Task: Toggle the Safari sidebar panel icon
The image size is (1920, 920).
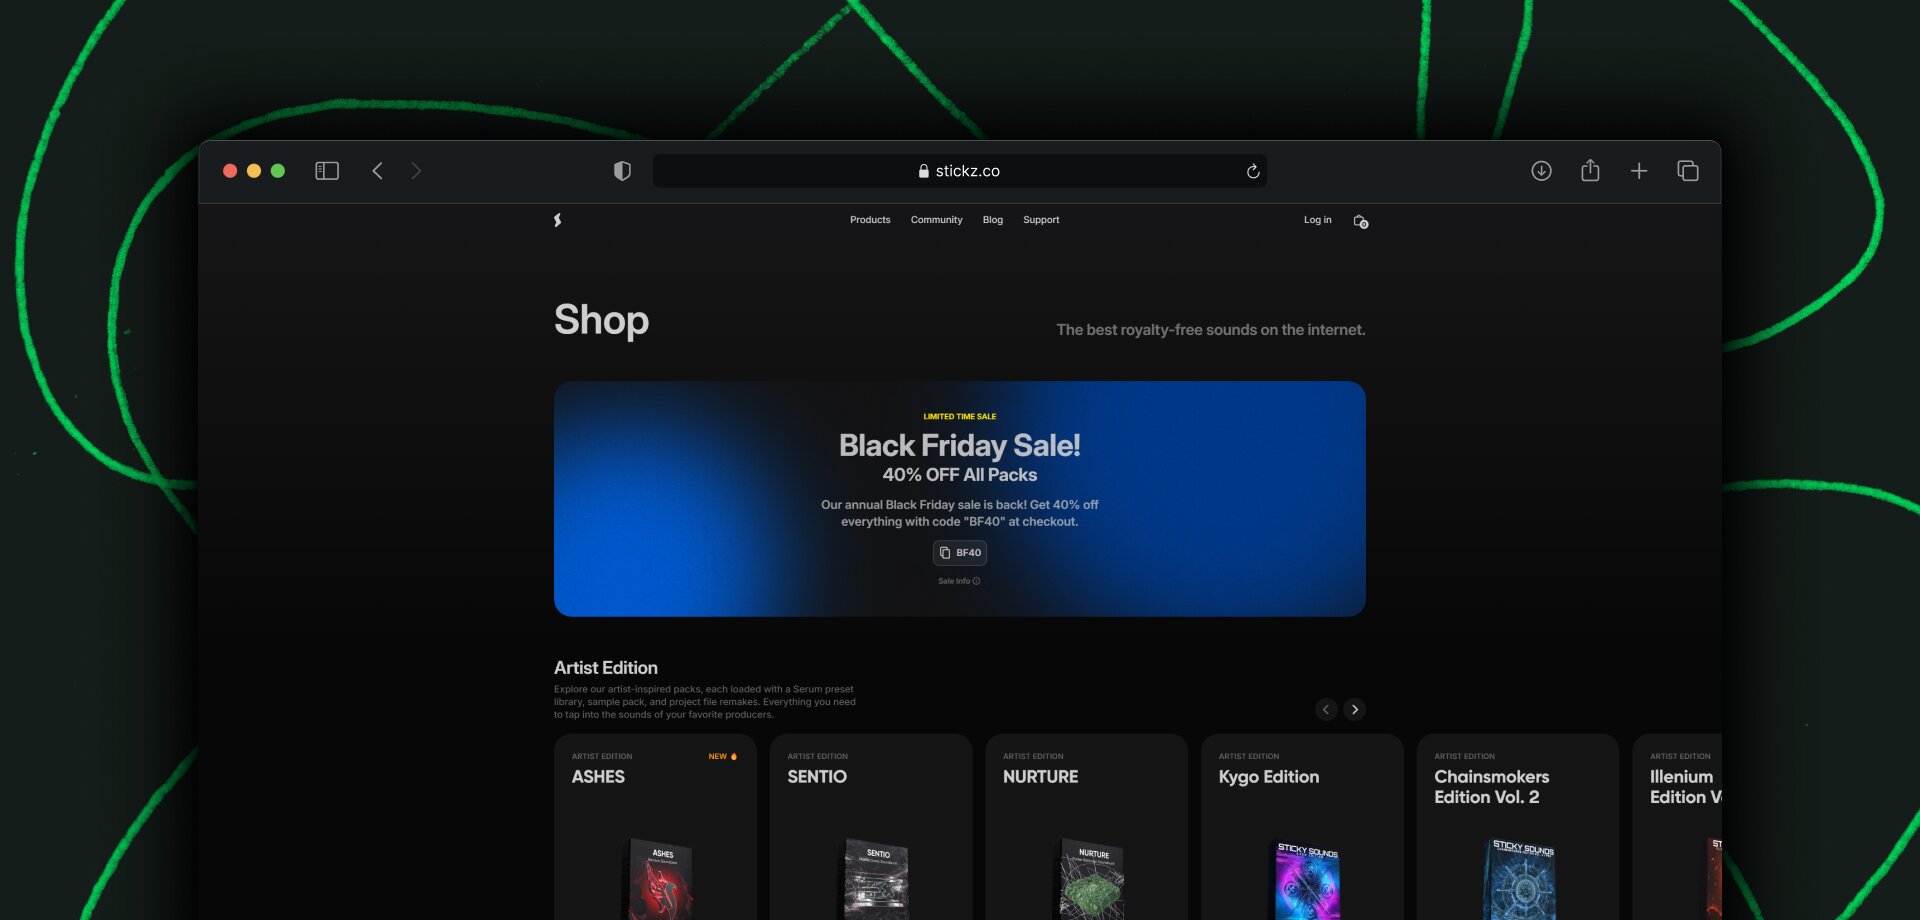Action: [327, 171]
